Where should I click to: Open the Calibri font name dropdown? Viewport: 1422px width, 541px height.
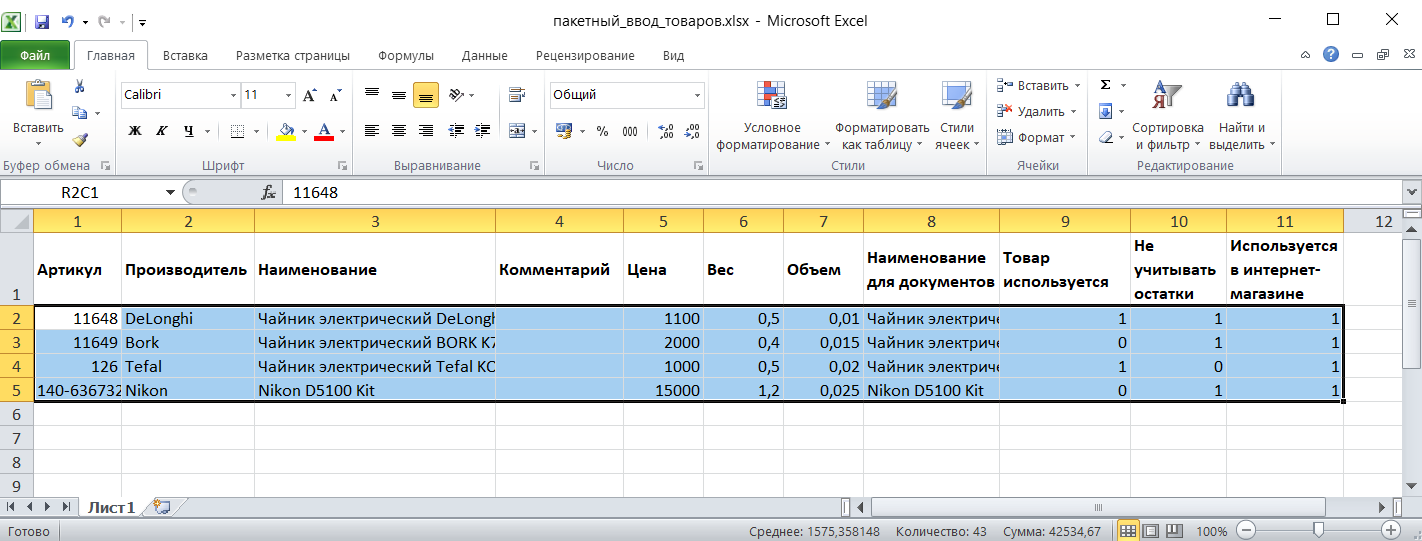click(233, 95)
